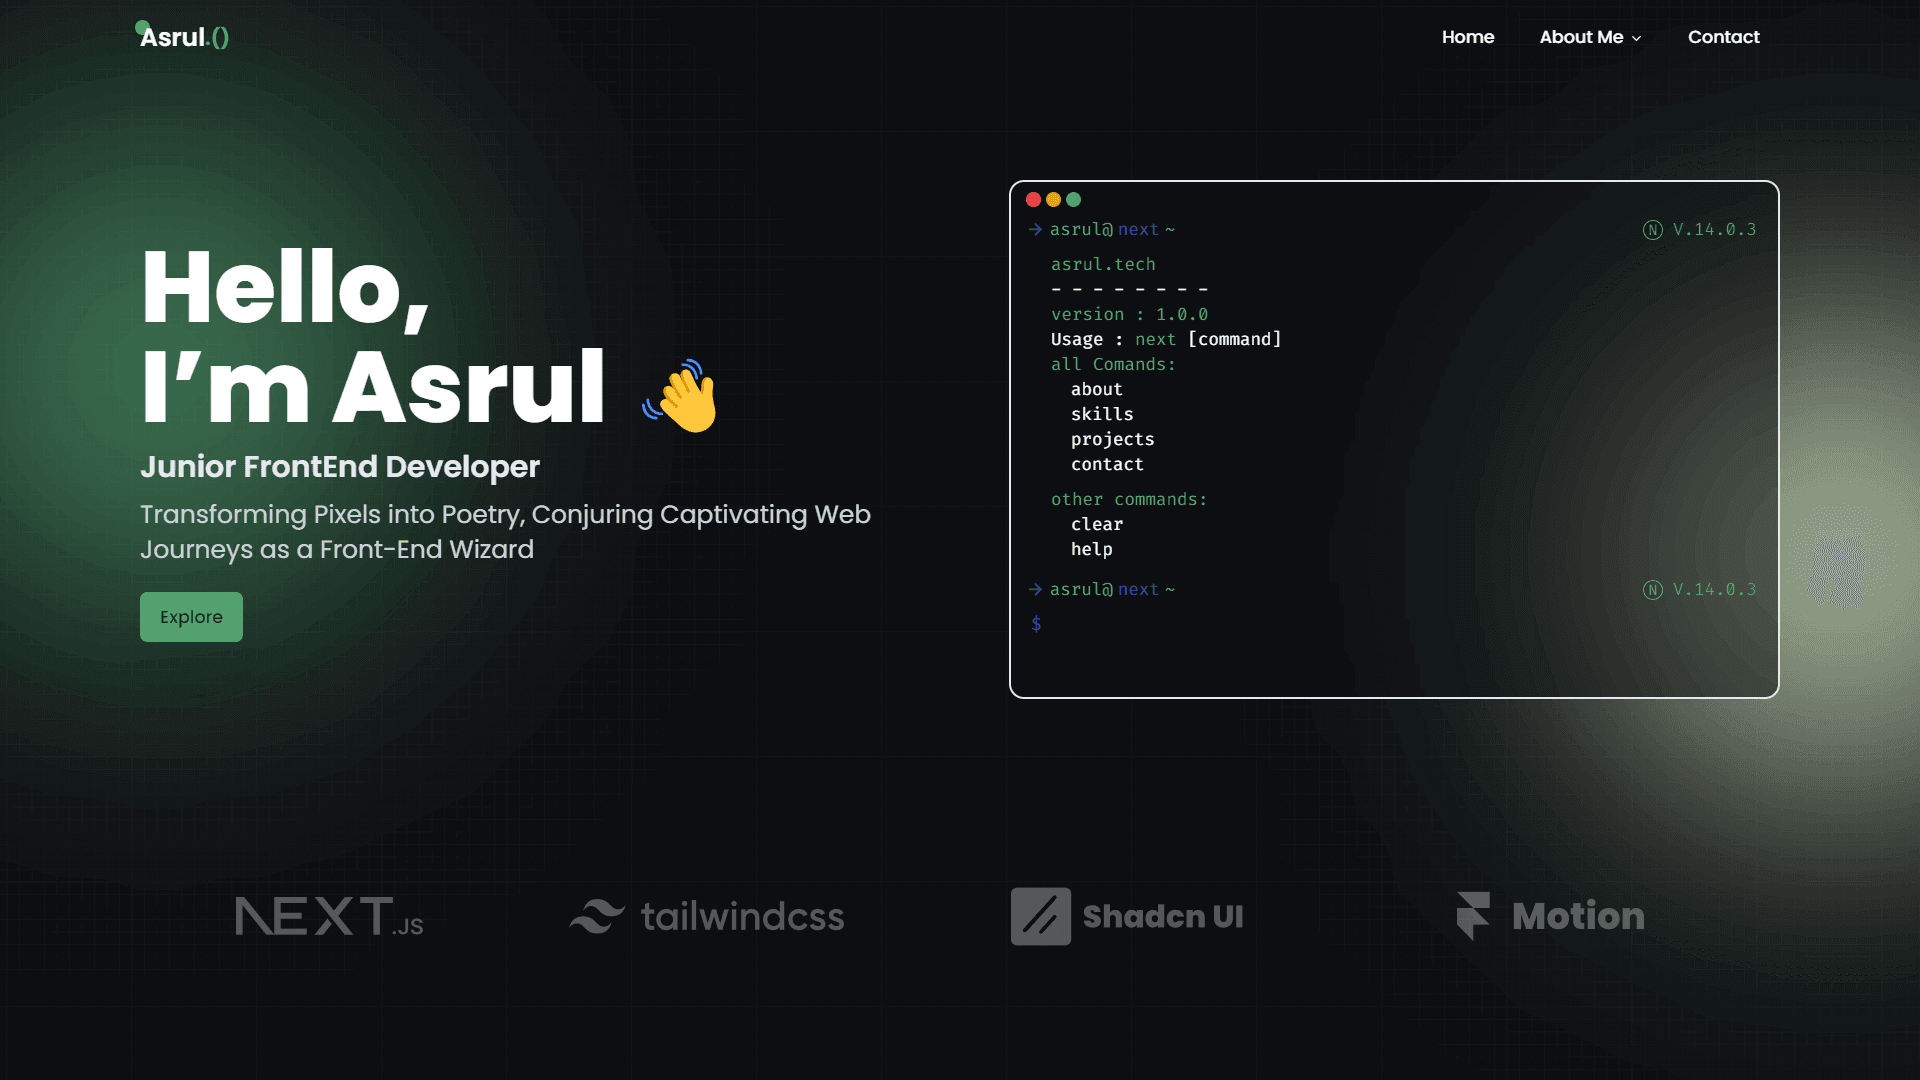Click the waving hand emoji

[x=681, y=396]
